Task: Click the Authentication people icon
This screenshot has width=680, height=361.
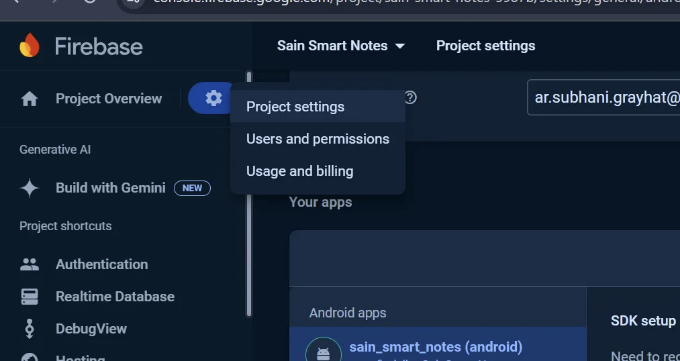Action: [x=29, y=264]
